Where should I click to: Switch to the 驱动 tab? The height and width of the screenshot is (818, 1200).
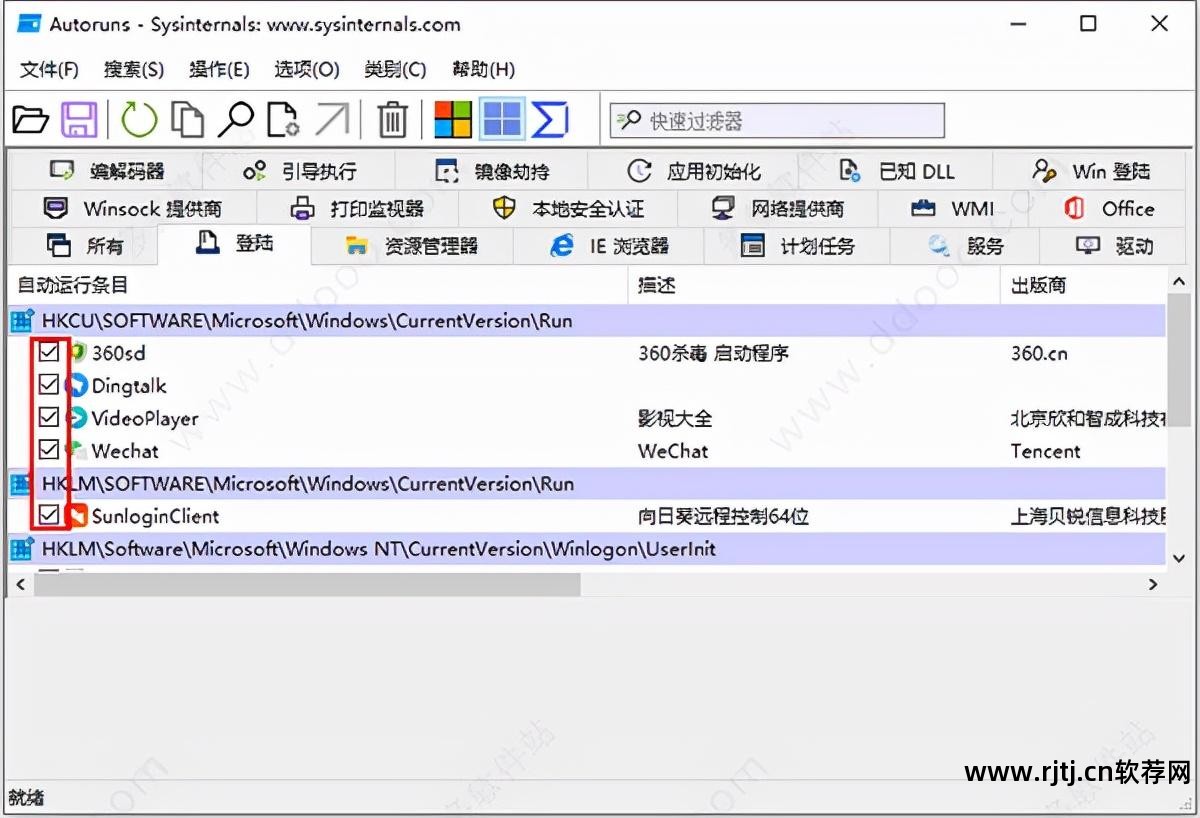click(x=1113, y=245)
